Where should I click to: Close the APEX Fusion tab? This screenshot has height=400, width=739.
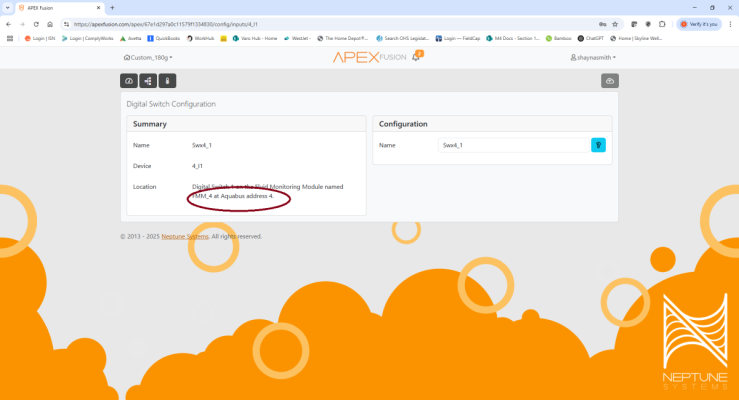click(x=99, y=8)
